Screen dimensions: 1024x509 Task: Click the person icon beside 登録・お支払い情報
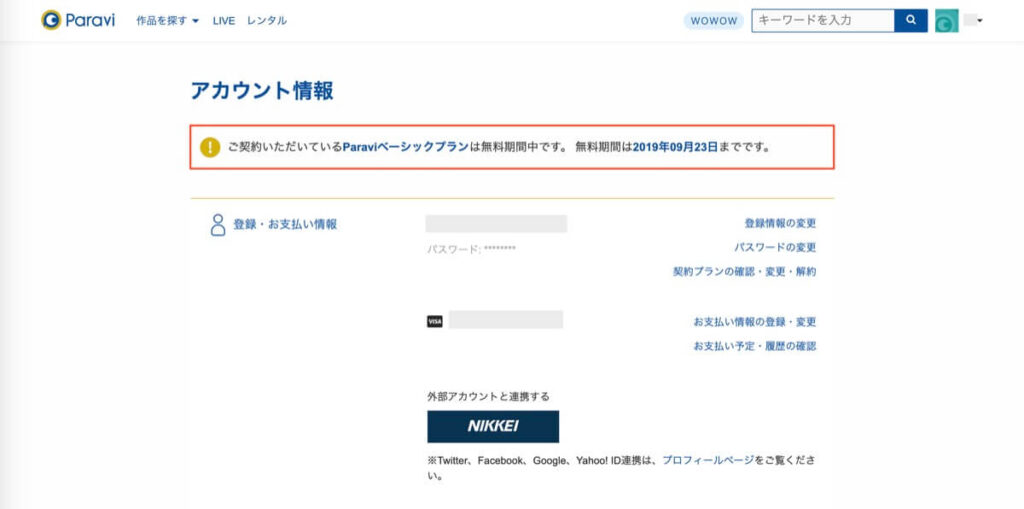point(217,225)
